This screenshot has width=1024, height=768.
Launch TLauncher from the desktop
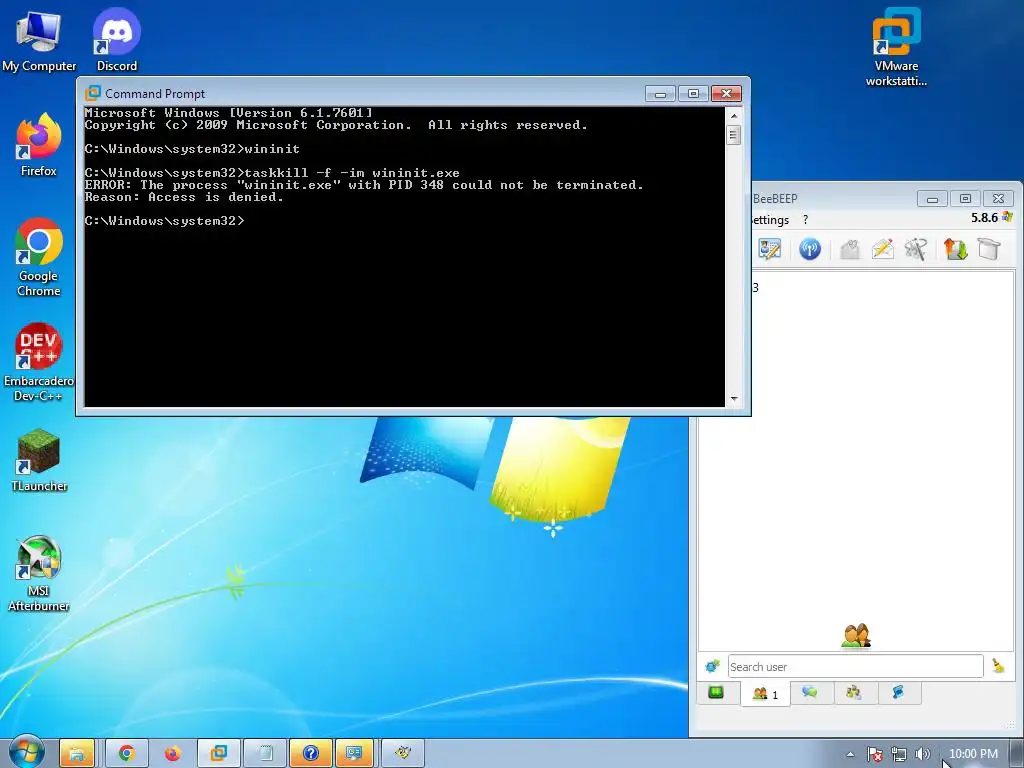pyautogui.click(x=39, y=460)
